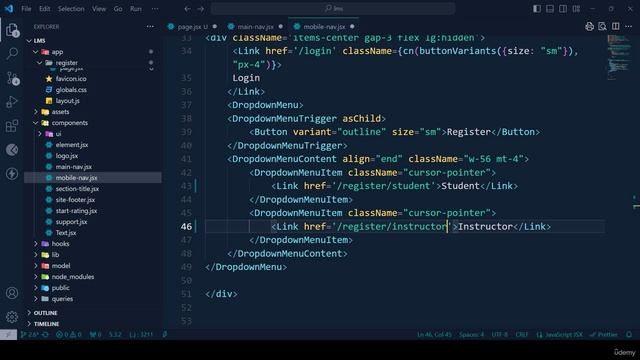Collapse the LMS root folder

29,41
